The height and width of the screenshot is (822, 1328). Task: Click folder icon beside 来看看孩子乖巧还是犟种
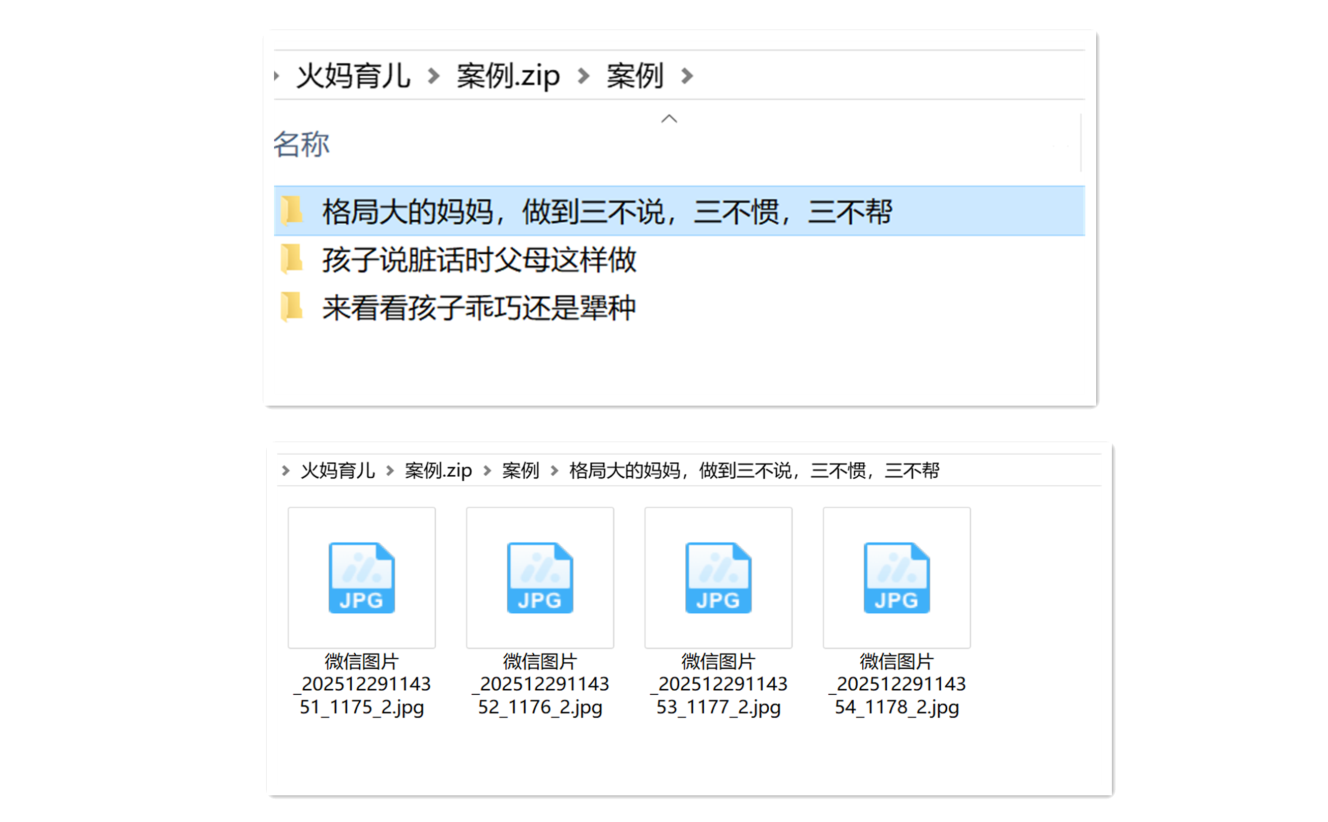(x=291, y=306)
